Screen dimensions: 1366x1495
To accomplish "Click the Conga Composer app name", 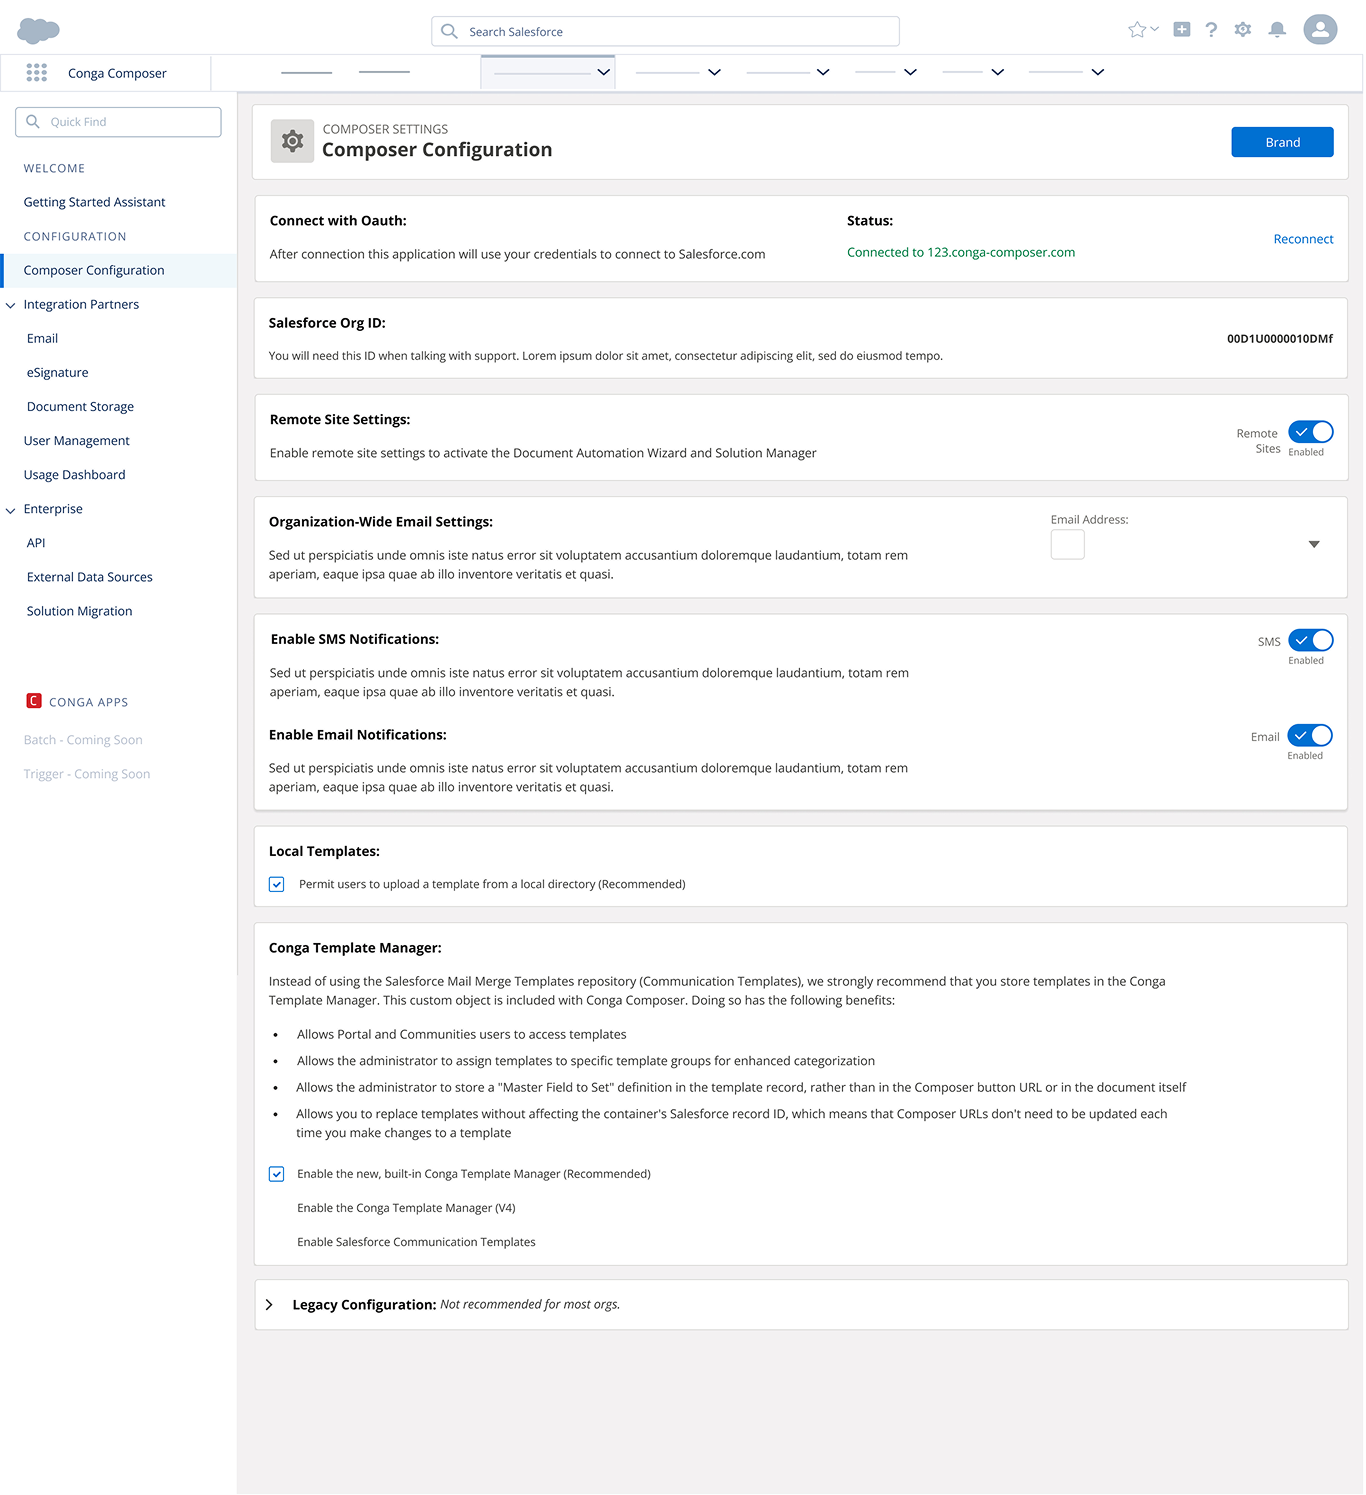I will (117, 73).
